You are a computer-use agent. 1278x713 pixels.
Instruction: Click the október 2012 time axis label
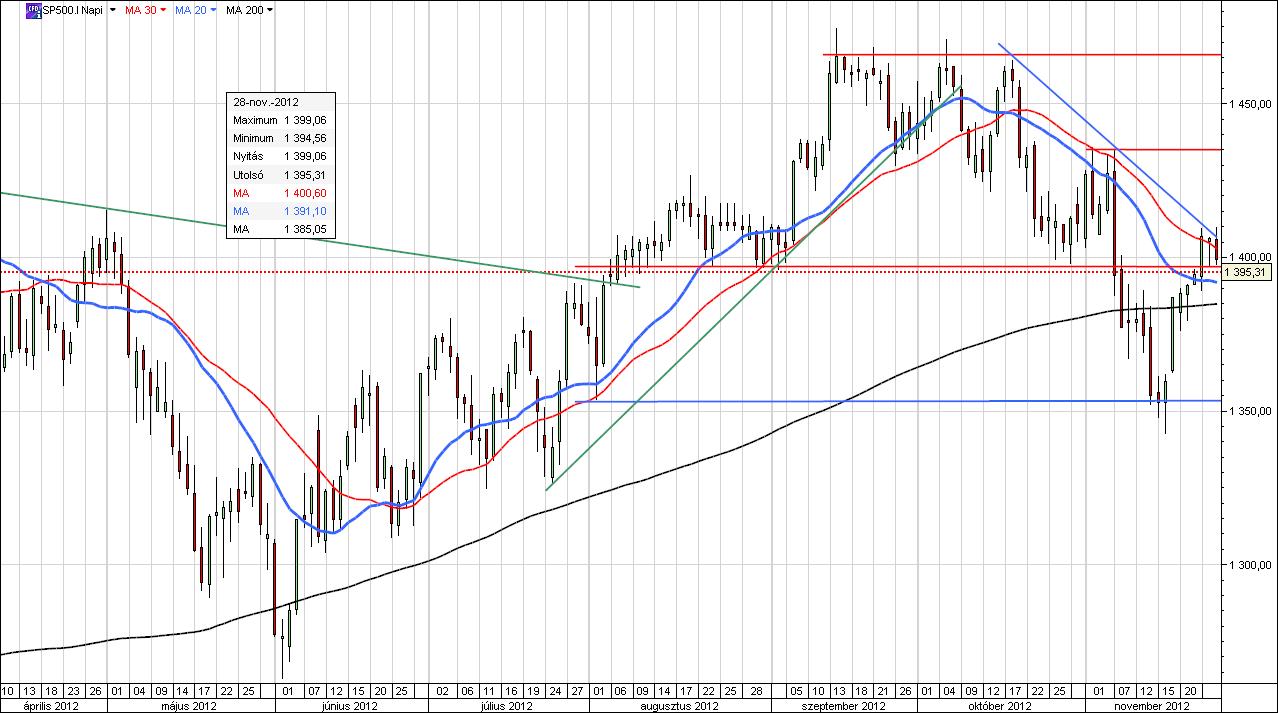click(x=1002, y=706)
